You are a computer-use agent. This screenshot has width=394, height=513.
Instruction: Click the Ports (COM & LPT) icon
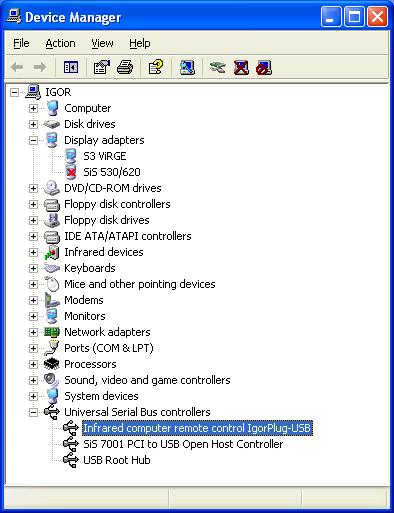(x=52, y=348)
